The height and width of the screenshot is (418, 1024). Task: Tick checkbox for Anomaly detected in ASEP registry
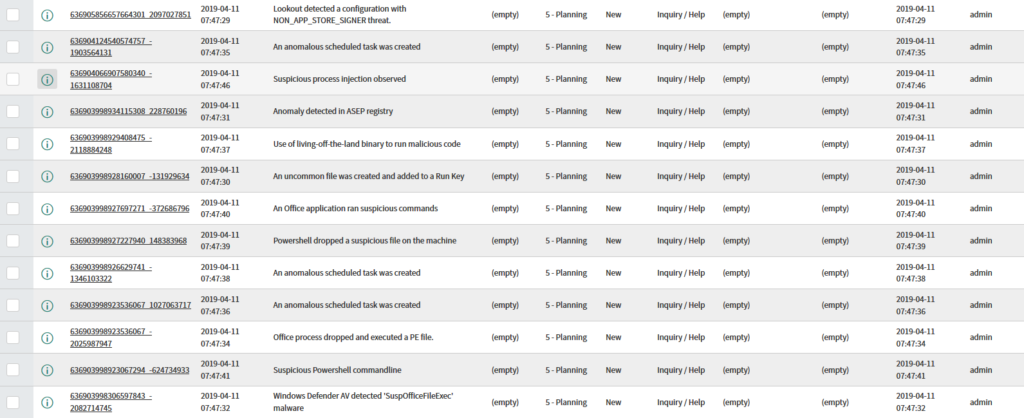click(x=13, y=112)
